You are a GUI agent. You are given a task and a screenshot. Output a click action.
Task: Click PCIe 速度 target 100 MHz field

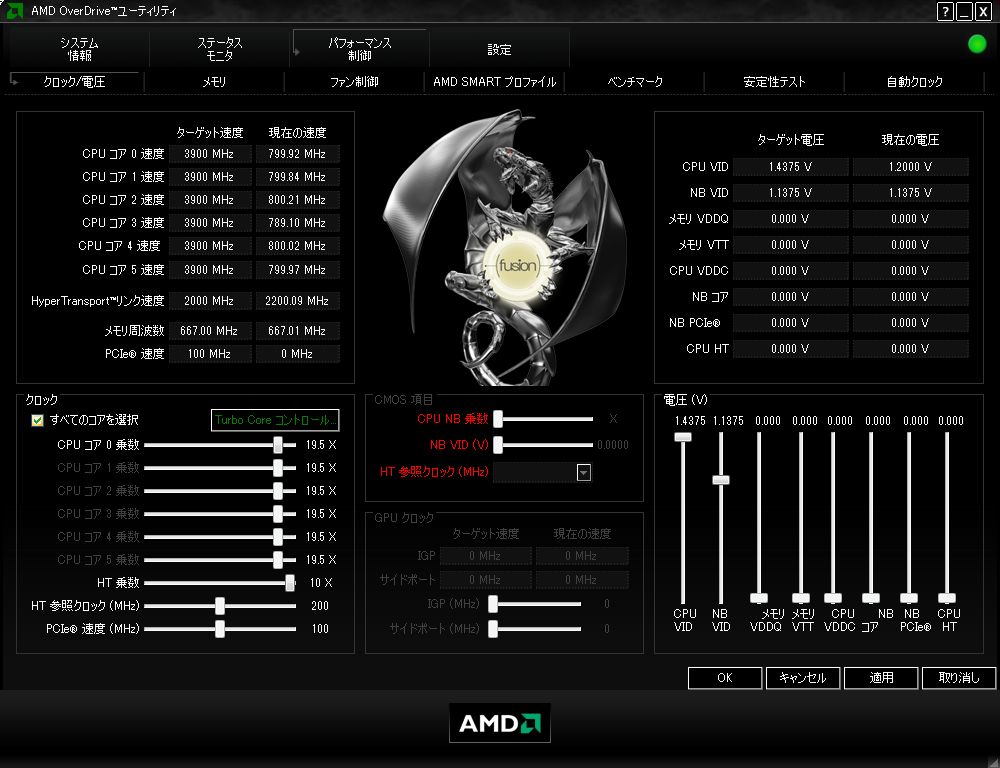210,353
